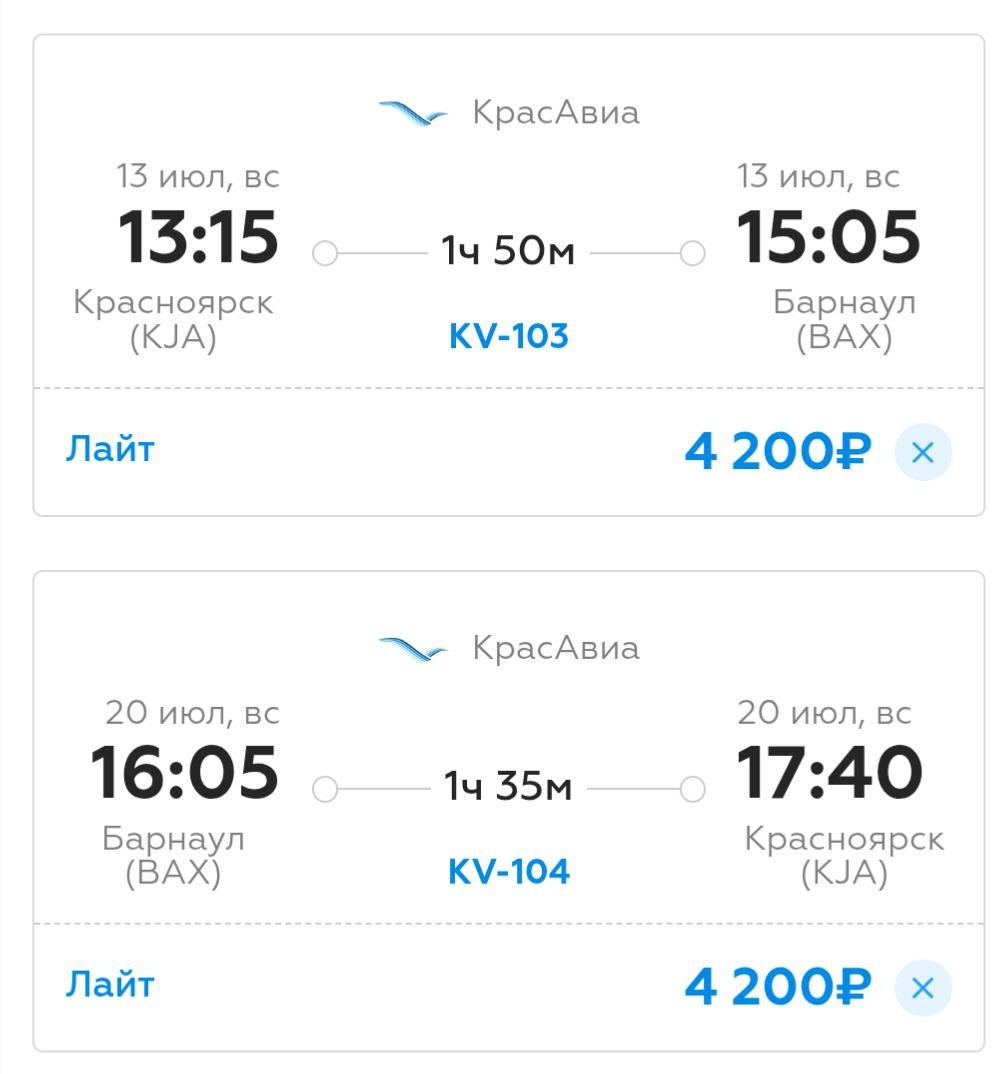Open flight number KV-103 details

pos(508,336)
